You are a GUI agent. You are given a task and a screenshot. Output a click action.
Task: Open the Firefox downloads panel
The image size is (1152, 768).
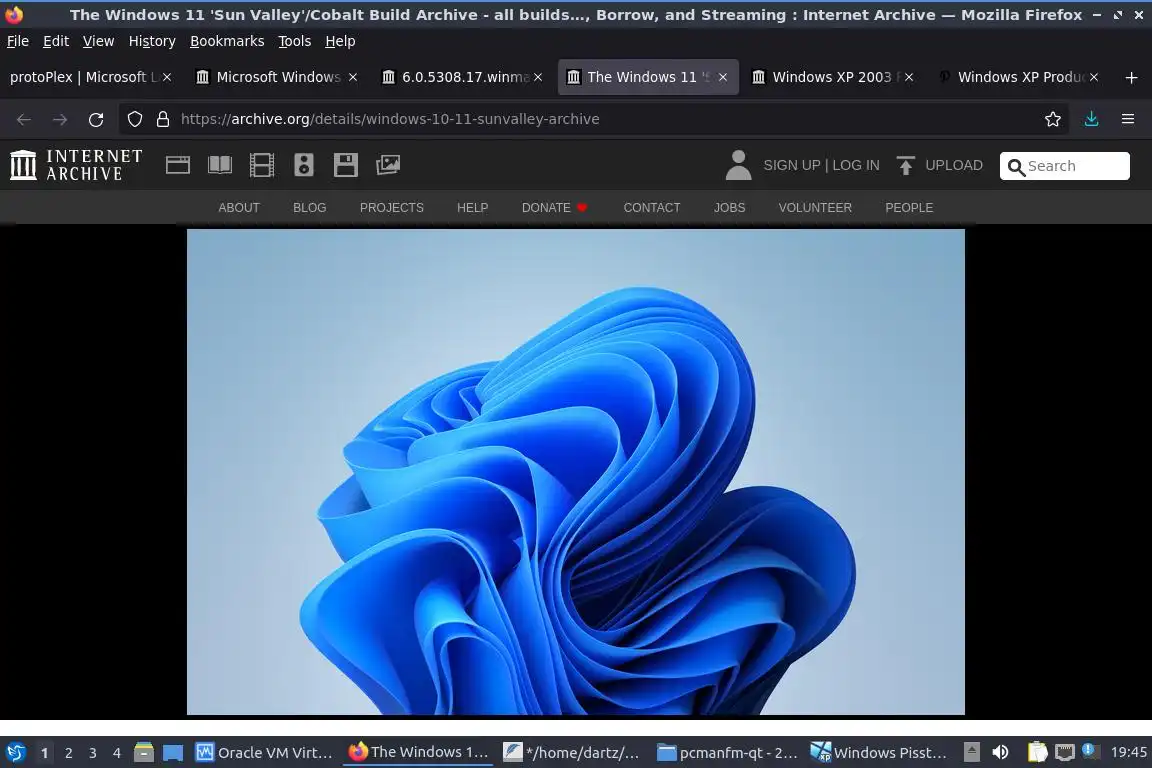1092,119
